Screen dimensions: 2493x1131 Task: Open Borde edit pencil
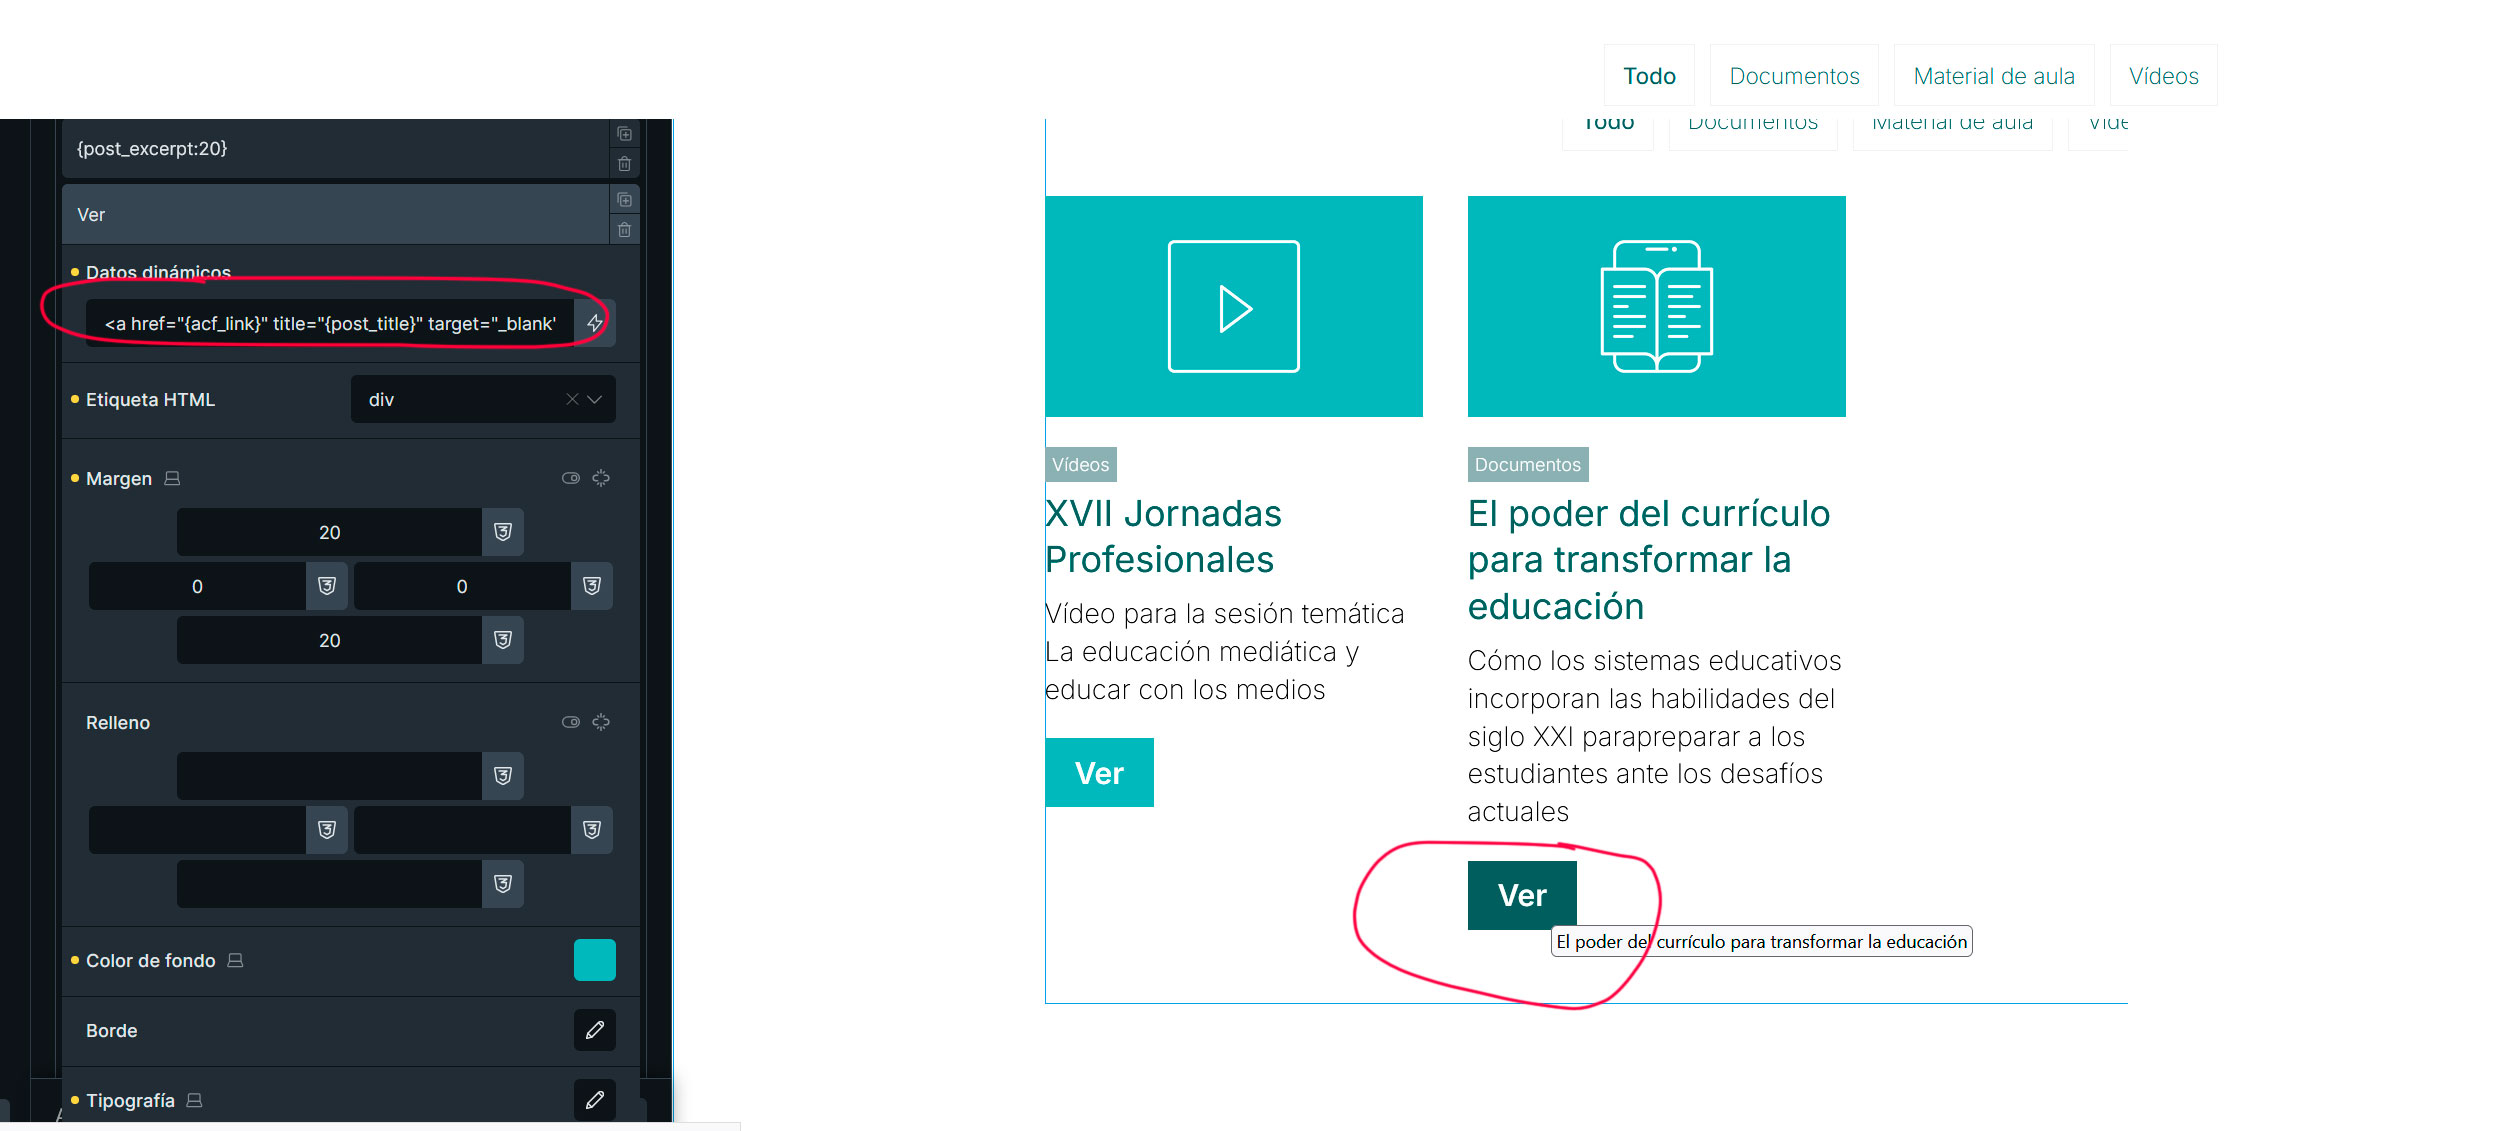tap(595, 1030)
